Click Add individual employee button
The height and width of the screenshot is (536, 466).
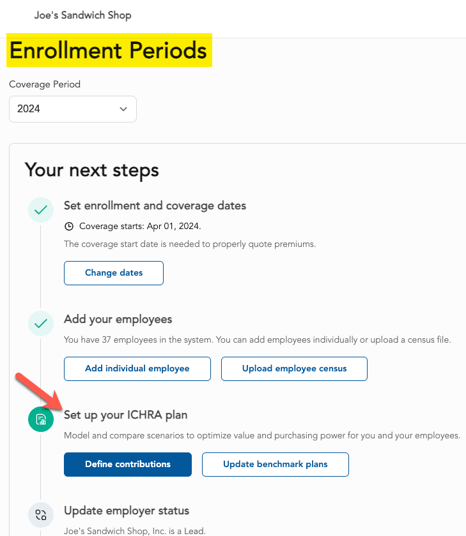(137, 368)
